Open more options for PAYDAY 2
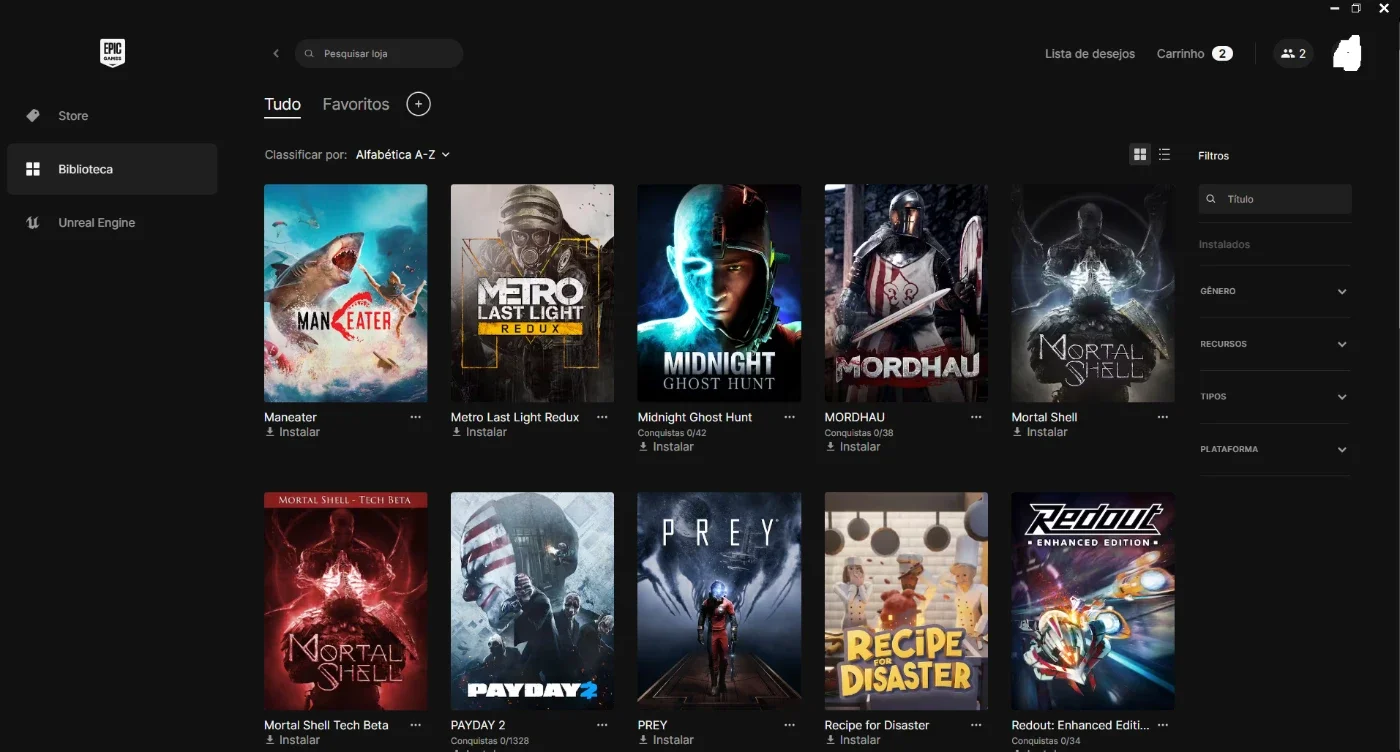Viewport: 1400px width, 752px height. tap(602, 725)
